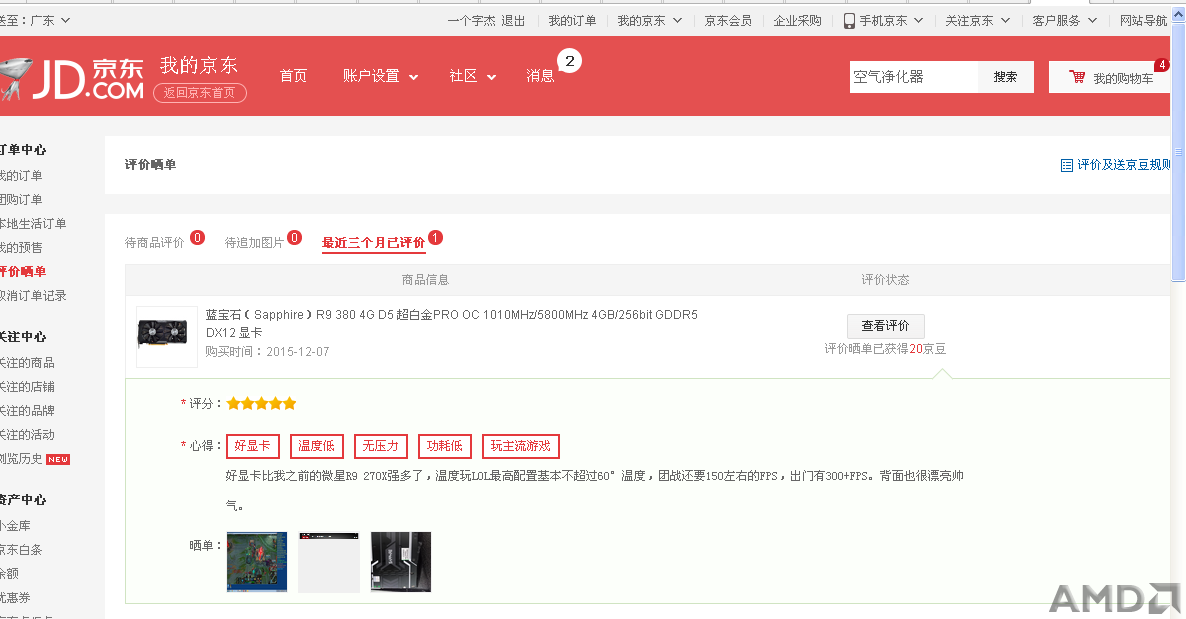Open 我的订单 in the top bar

pyautogui.click(x=572, y=21)
